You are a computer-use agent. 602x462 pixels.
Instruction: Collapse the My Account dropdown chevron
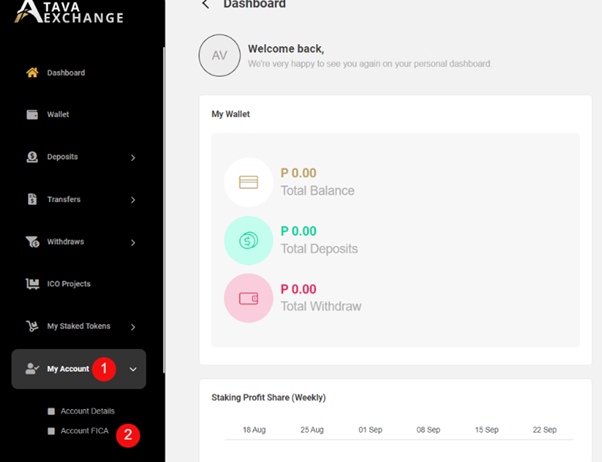coord(133,369)
